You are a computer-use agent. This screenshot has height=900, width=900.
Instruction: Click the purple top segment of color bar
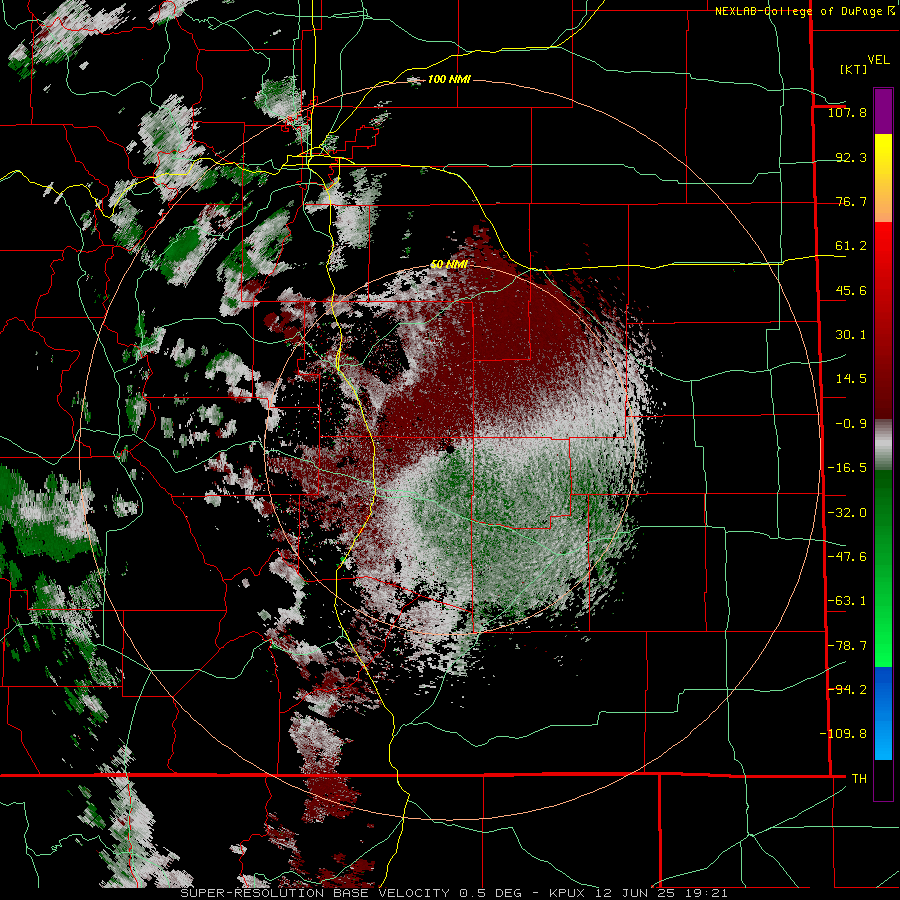(883, 111)
